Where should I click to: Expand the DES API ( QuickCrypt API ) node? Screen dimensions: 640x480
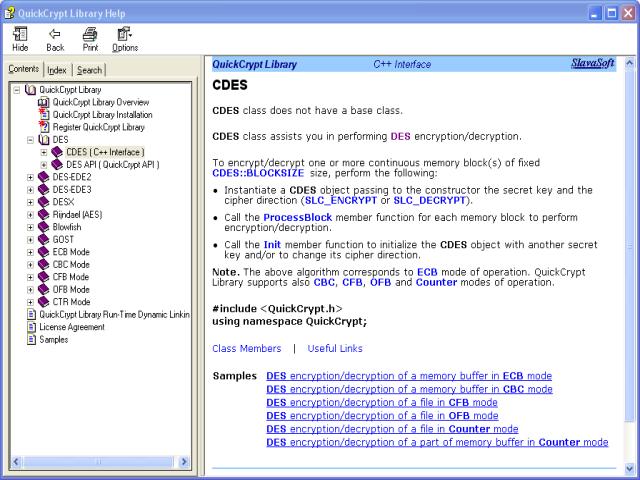(x=44, y=165)
